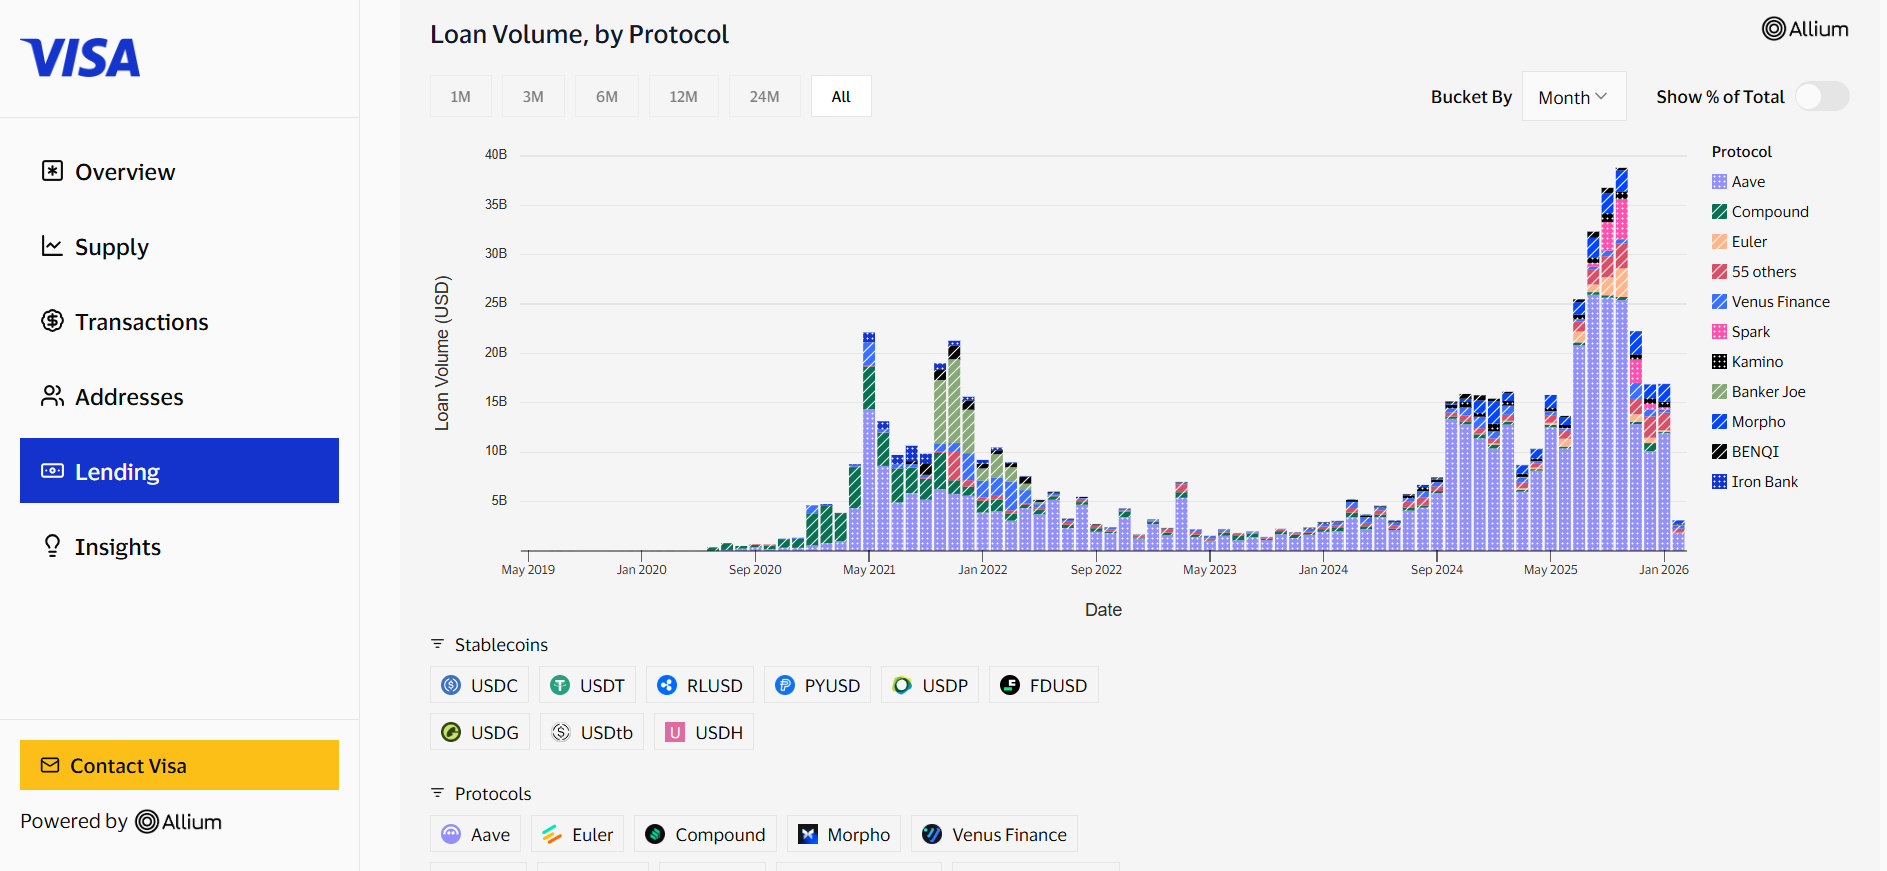Click the Allium logo top right

(1805, 29)
